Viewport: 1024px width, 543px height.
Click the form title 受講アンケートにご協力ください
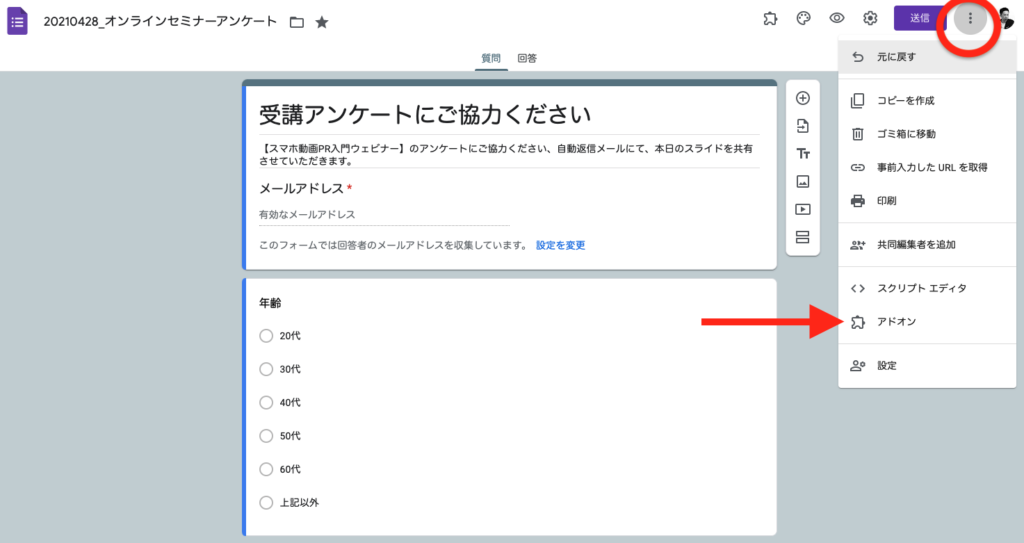[425, 115]
